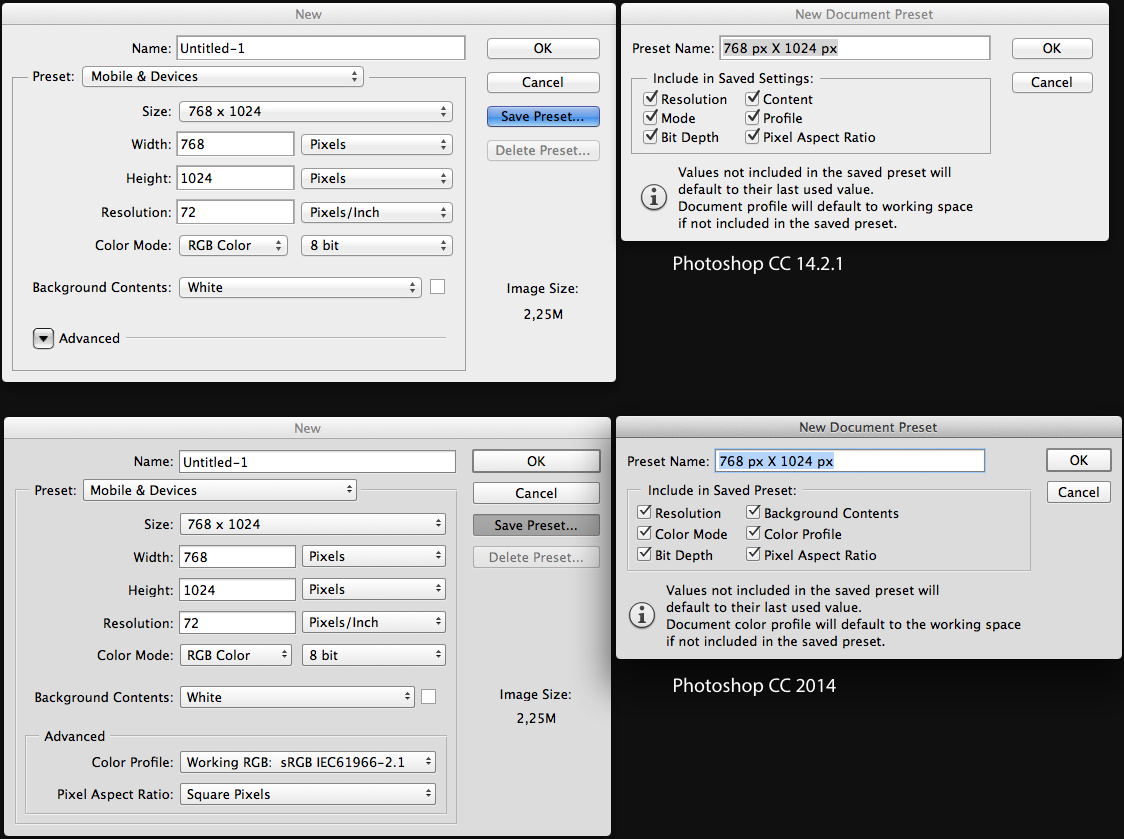Open Background Contents dropdown in top New dialog
This screenshot has height=839, width=1124.
pos(300,288)
